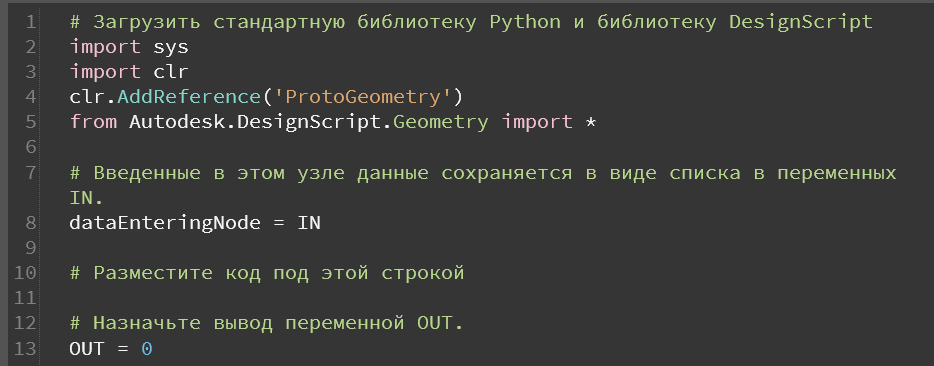Click the word 'clr' after import on line 3
The image size is (934, 366).
point(171,72)
